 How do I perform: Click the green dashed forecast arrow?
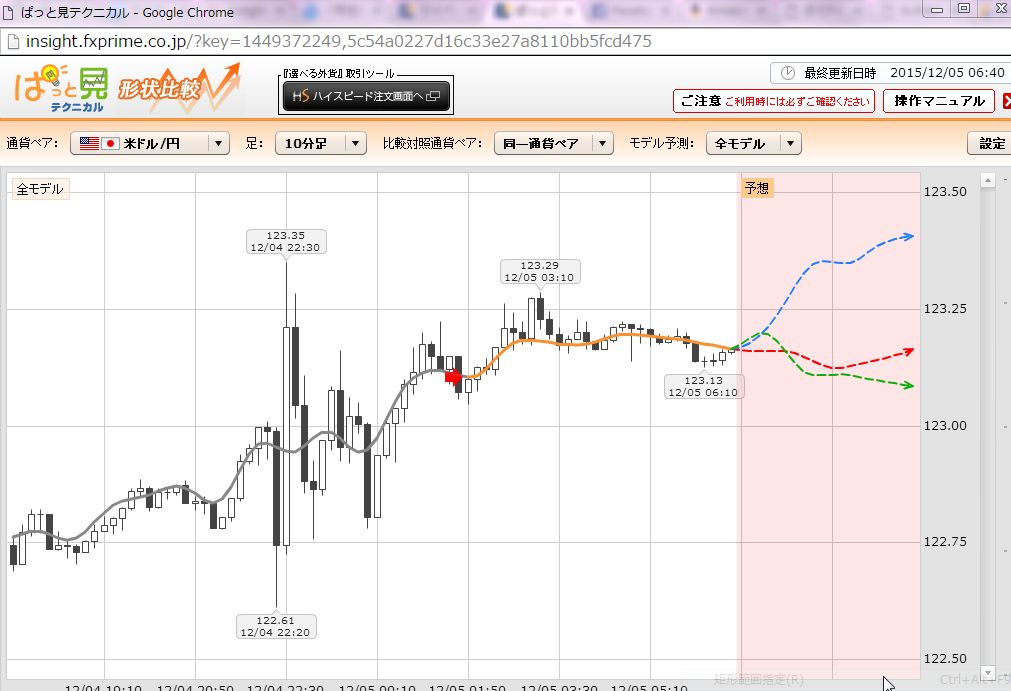click(907, 385)
